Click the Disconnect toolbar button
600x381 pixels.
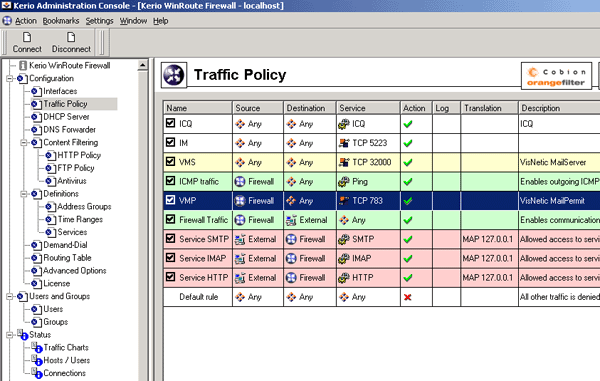[x=71, y=42]
